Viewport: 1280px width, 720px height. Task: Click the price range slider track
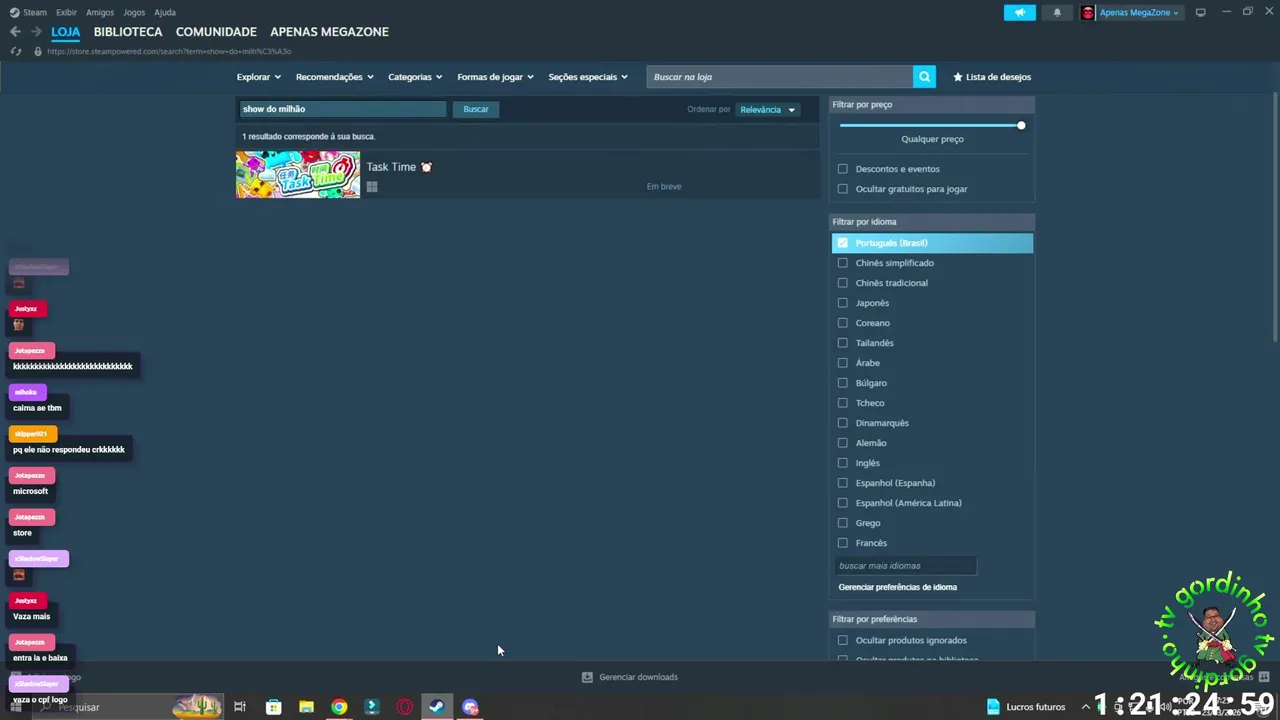coord(930,125)
